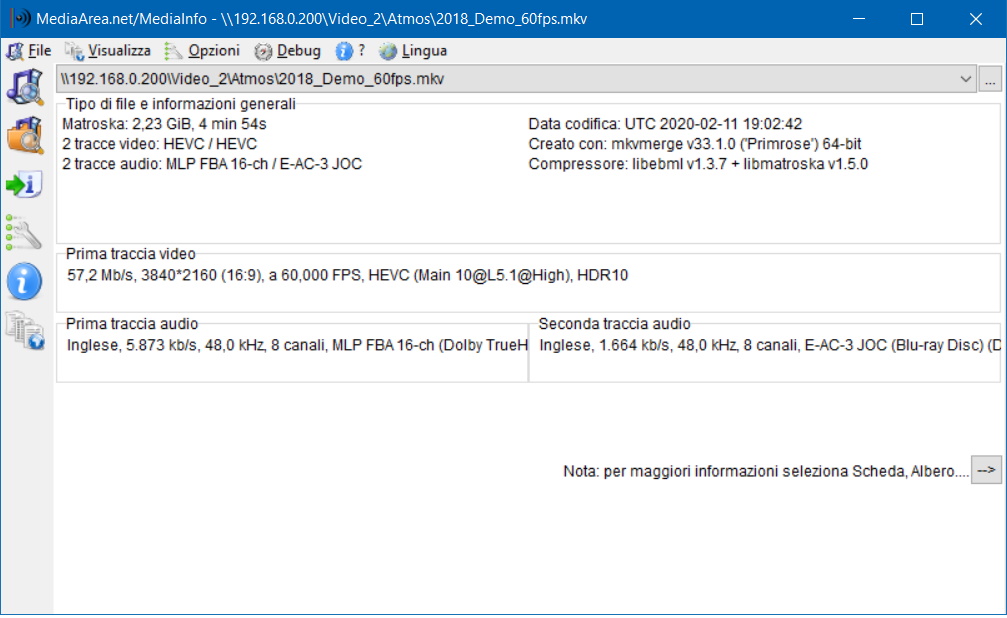Image resolution: width=1007 pixels, height=618 pixels.
Task: Click the open file sidebar icon
Action: [25, 87]
